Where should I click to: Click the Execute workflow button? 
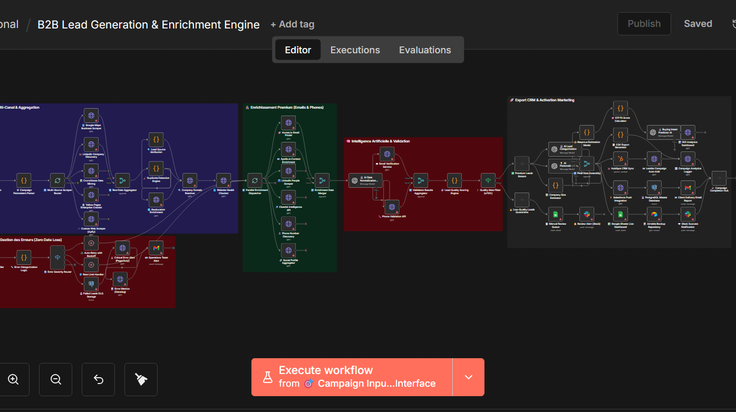[352, 377]
